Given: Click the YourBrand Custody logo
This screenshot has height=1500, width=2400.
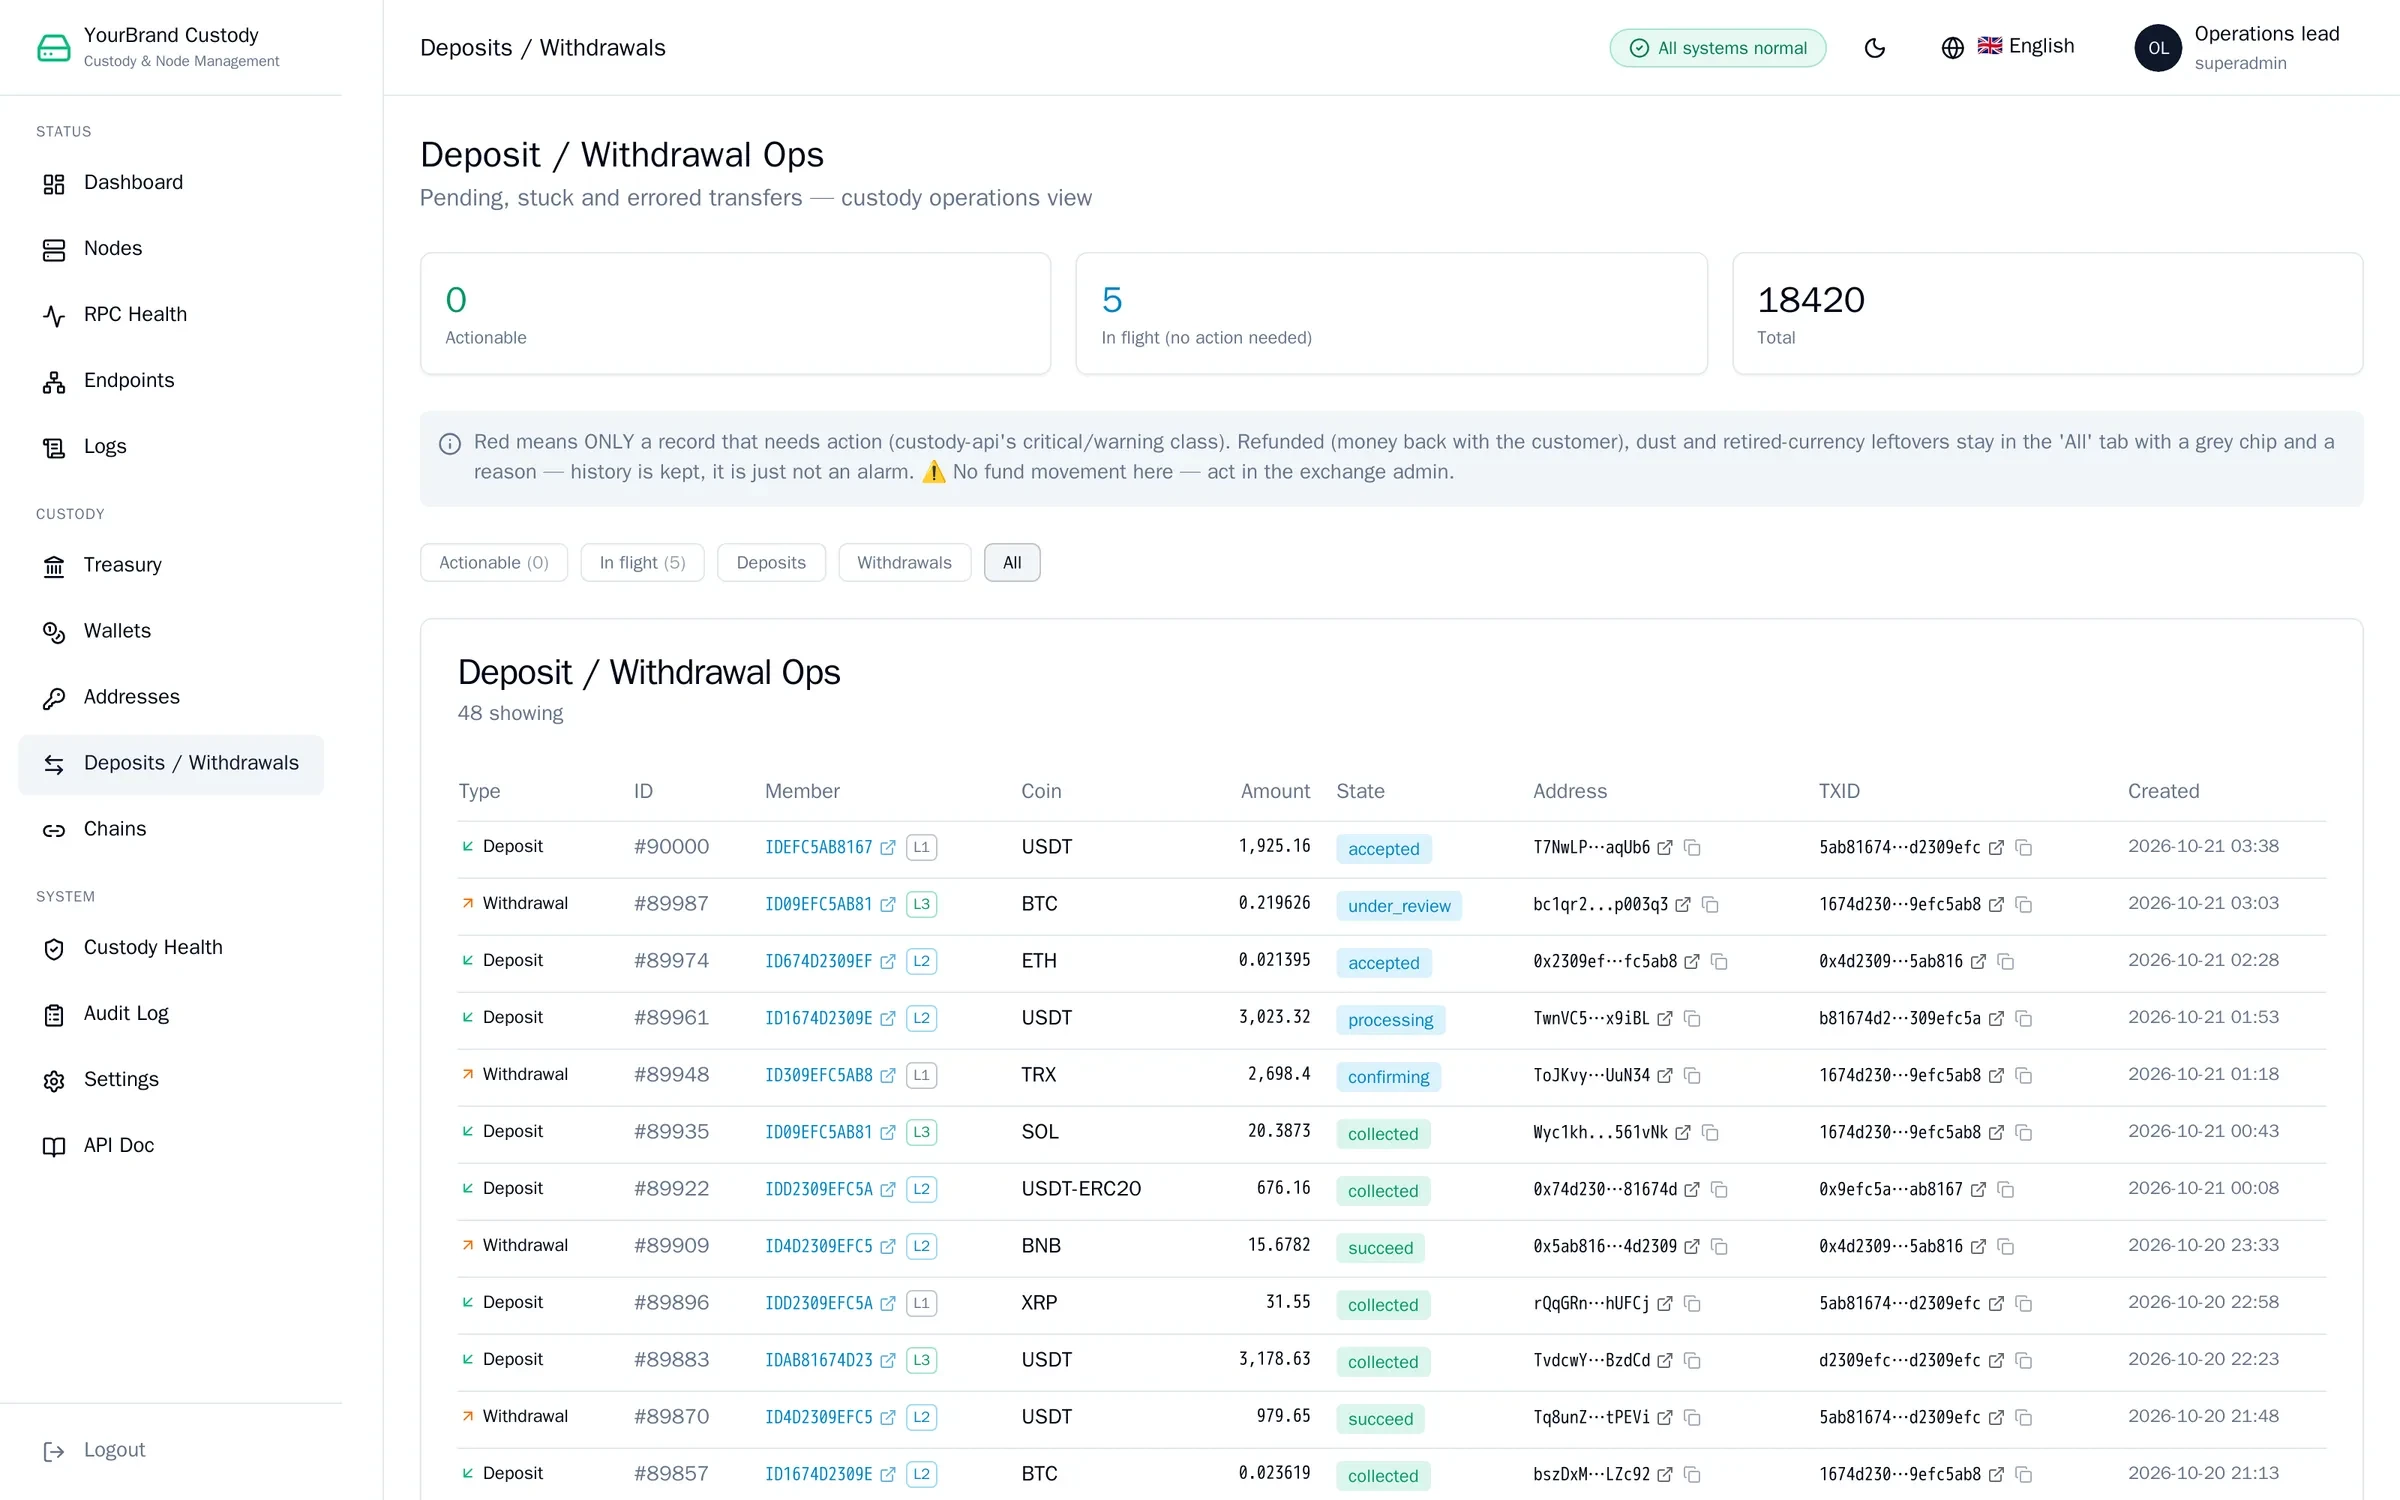Looking at the screenshot, I should 54,47.
